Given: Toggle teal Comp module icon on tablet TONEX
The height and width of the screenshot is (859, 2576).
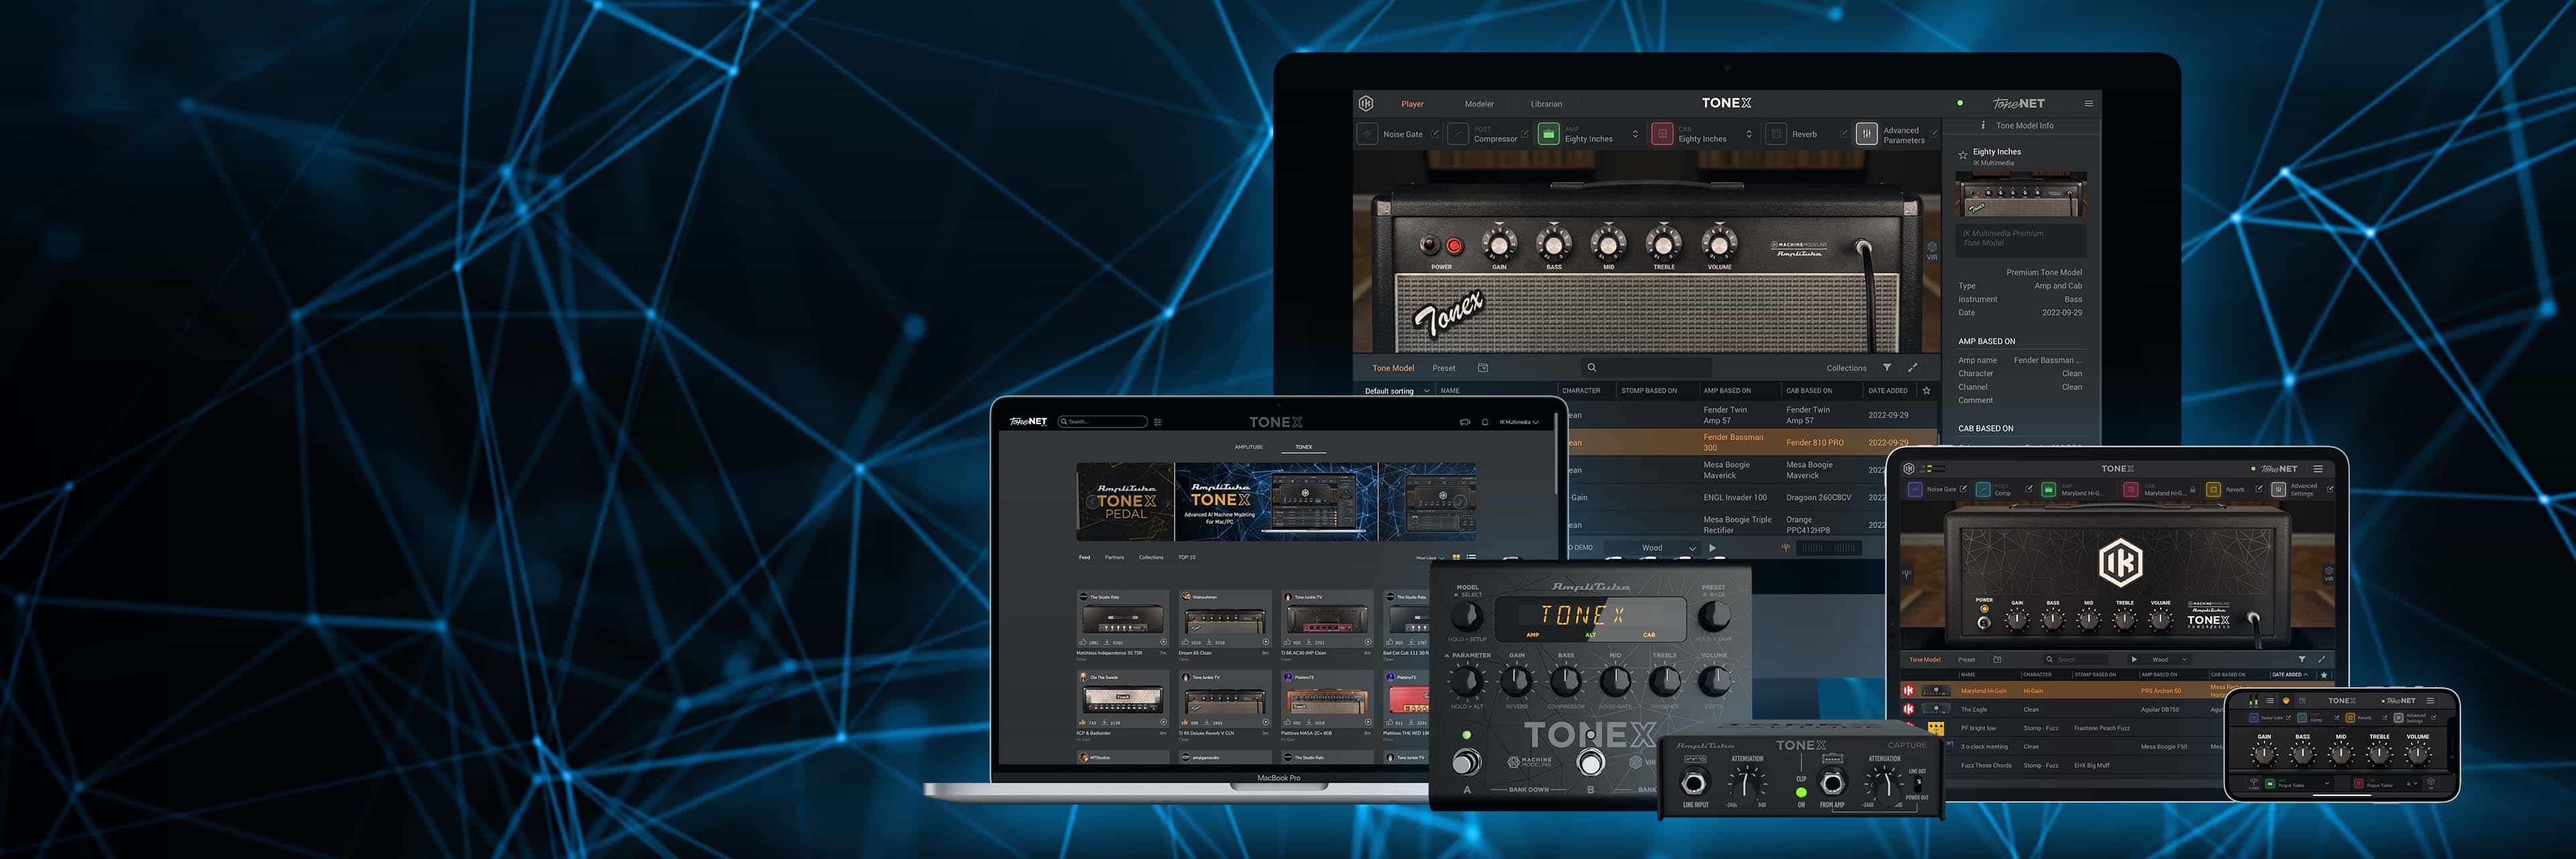Looking at the screenshot, I should (x=1983, y=489).
